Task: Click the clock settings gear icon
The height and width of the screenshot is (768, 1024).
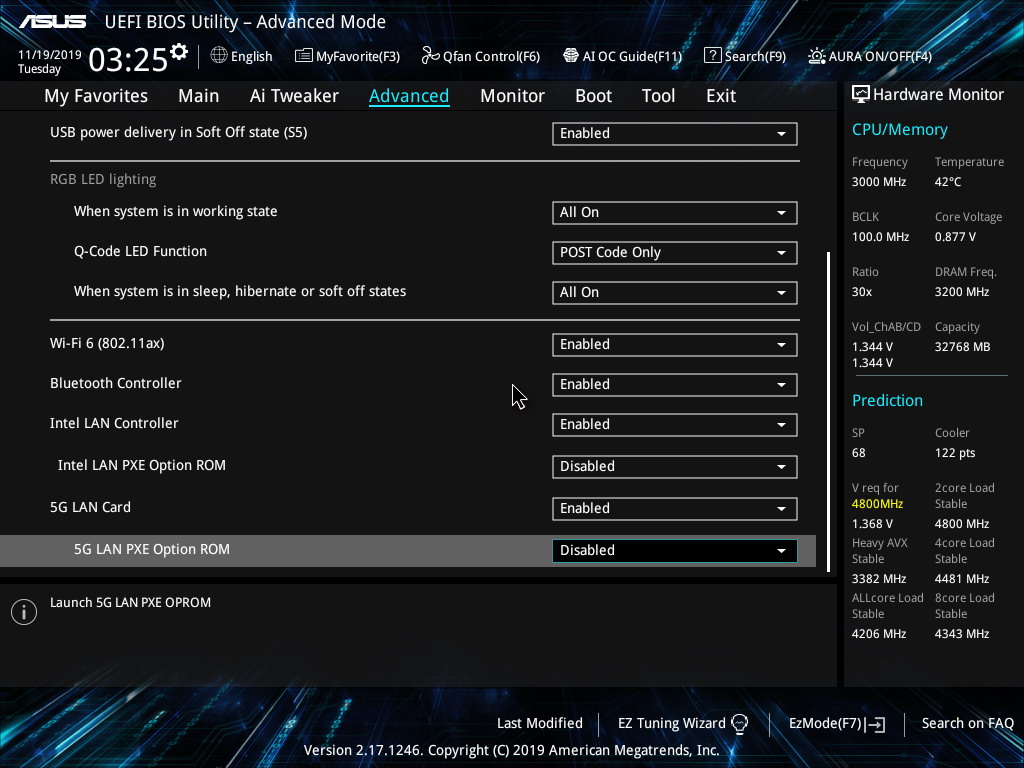Action: [179, 51]
